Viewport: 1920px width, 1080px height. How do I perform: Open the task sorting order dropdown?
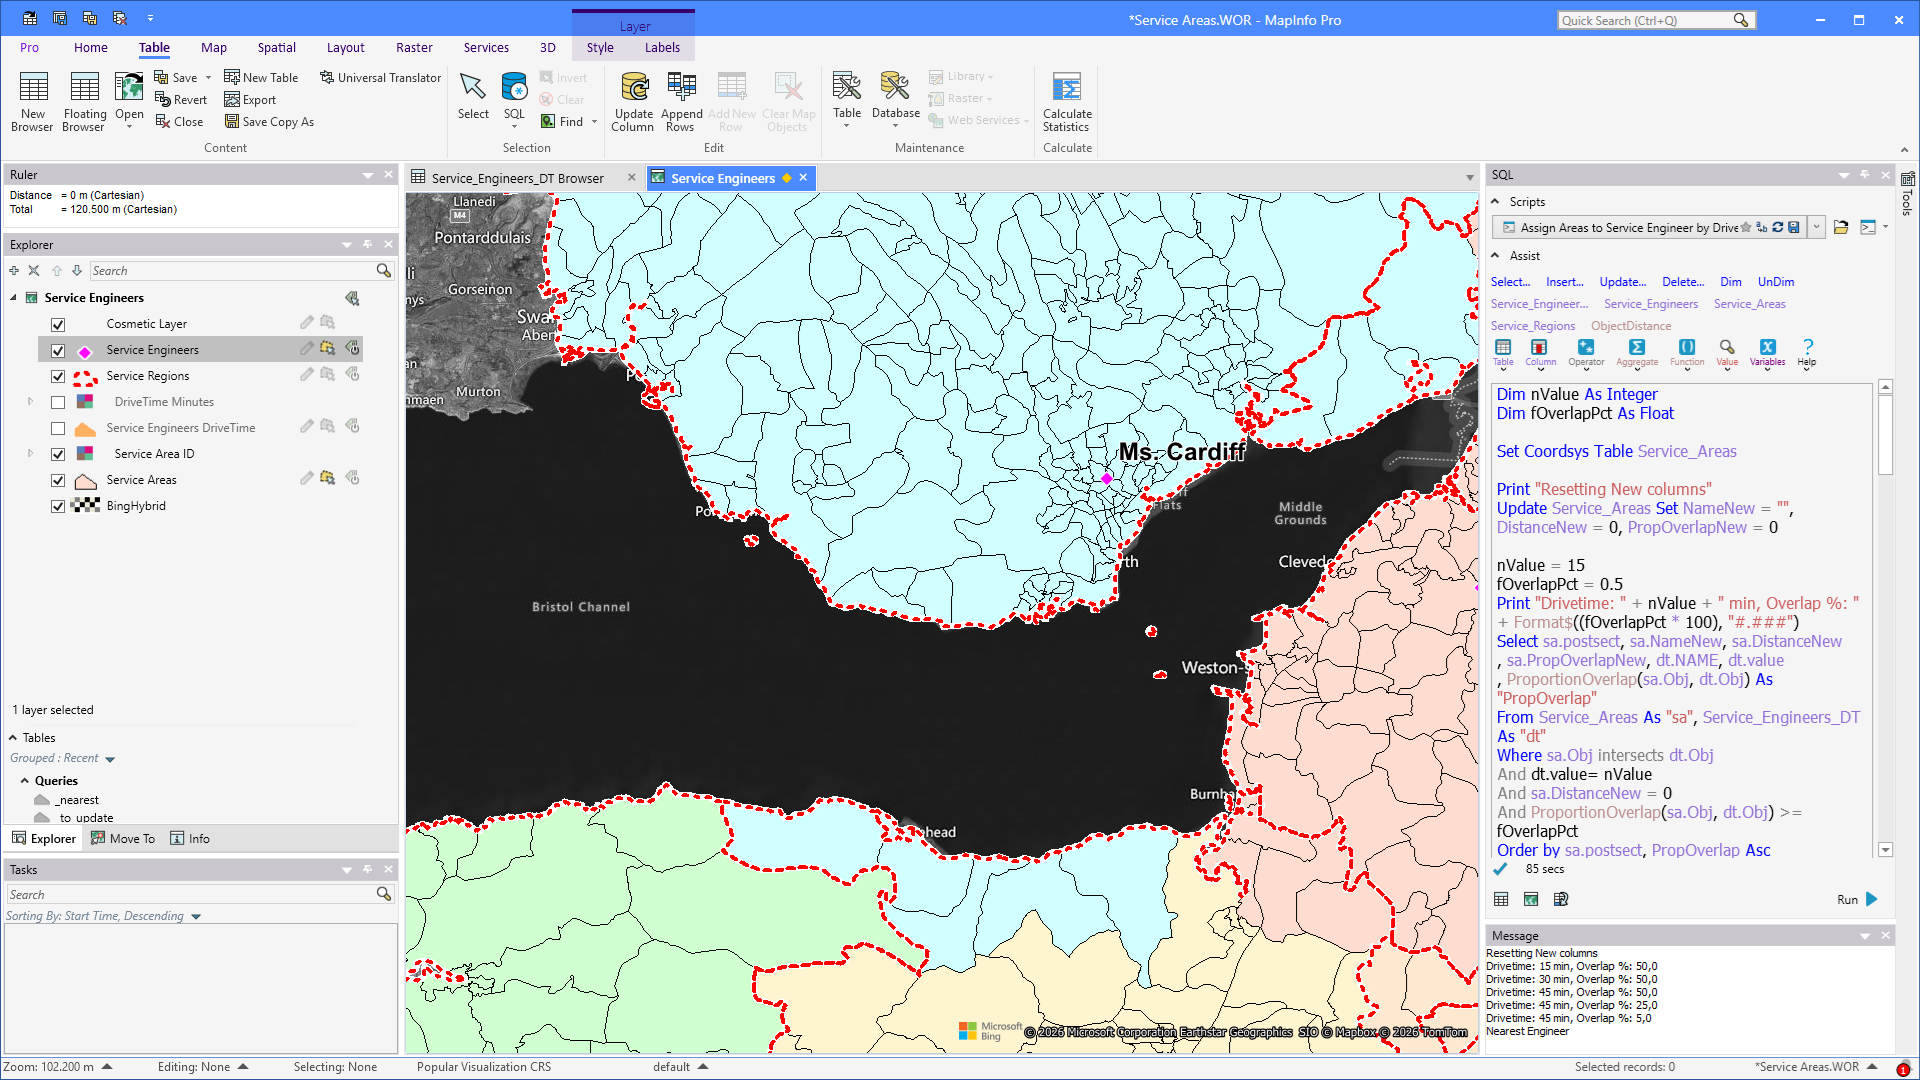[x=196, y=916]
